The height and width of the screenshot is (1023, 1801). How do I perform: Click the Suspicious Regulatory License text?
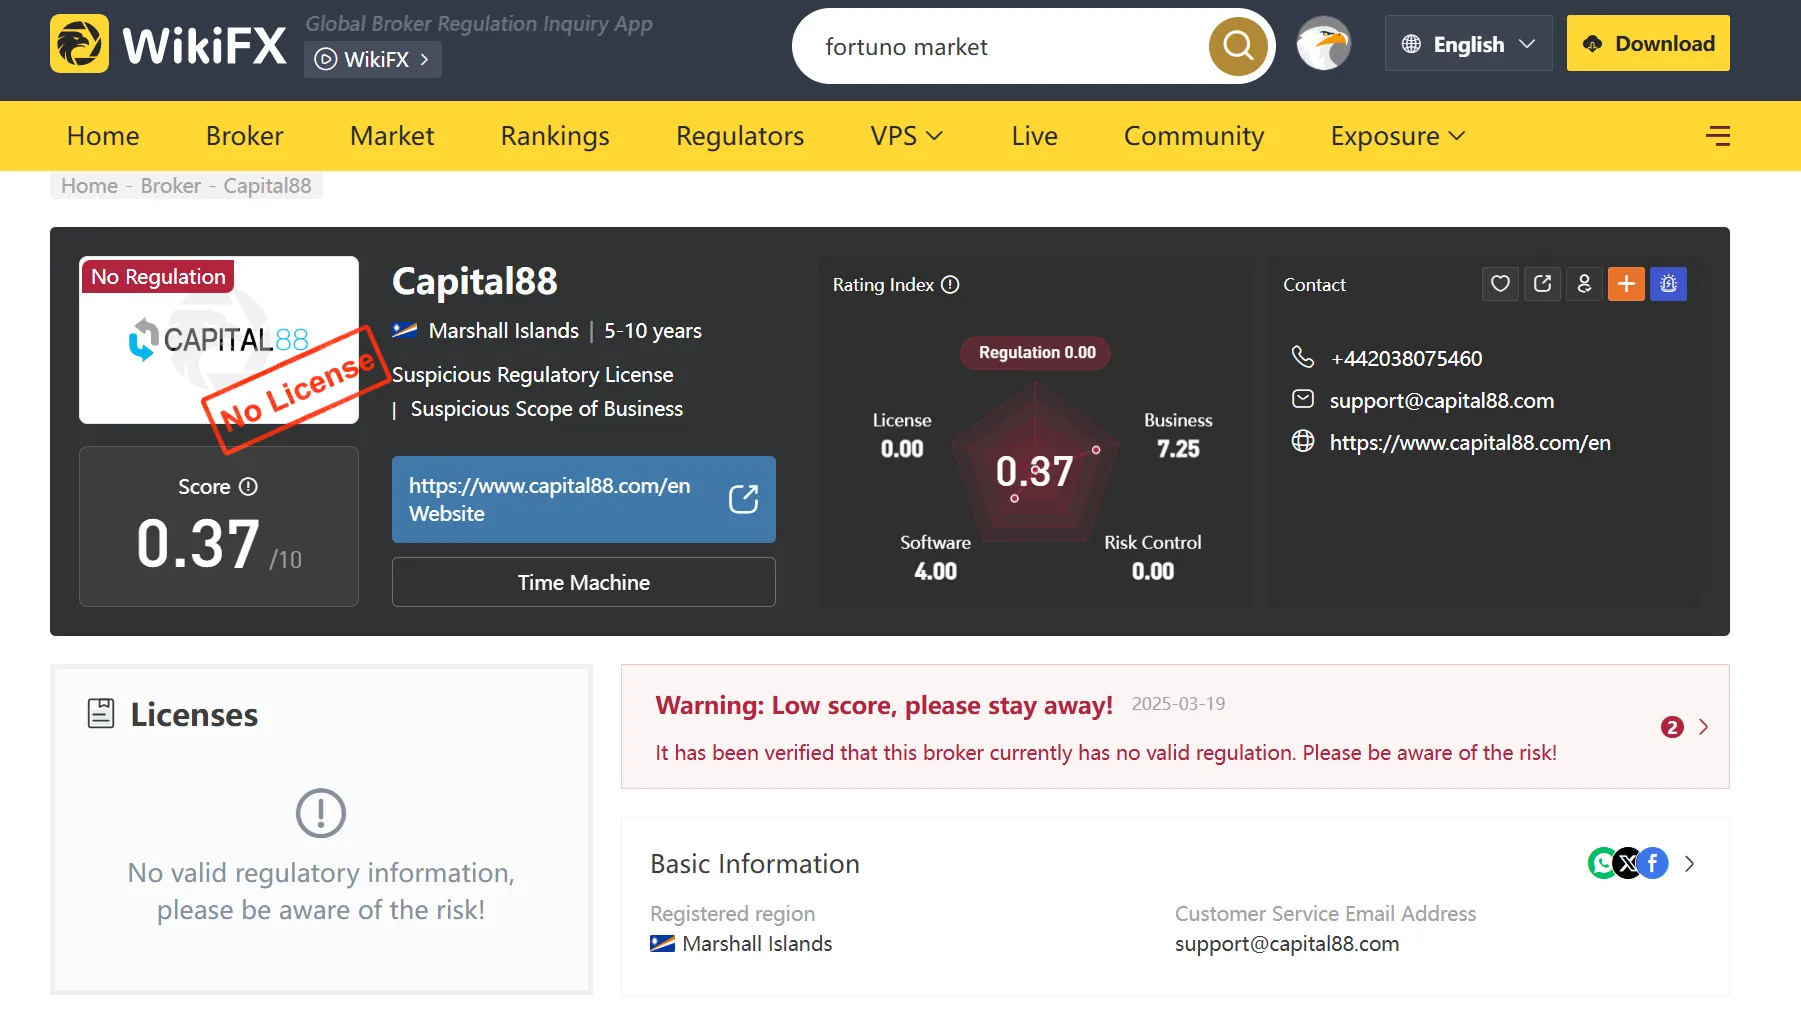pyautogui.click(x=533, y=375)
